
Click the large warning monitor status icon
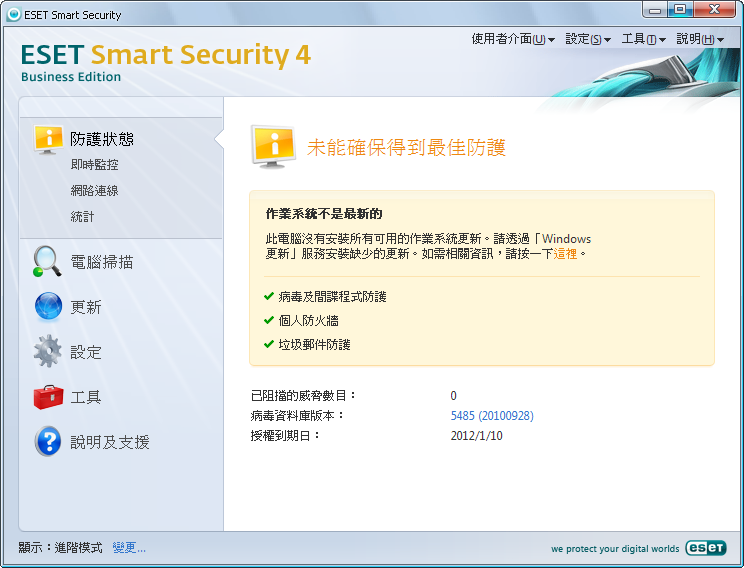point(273,148)
